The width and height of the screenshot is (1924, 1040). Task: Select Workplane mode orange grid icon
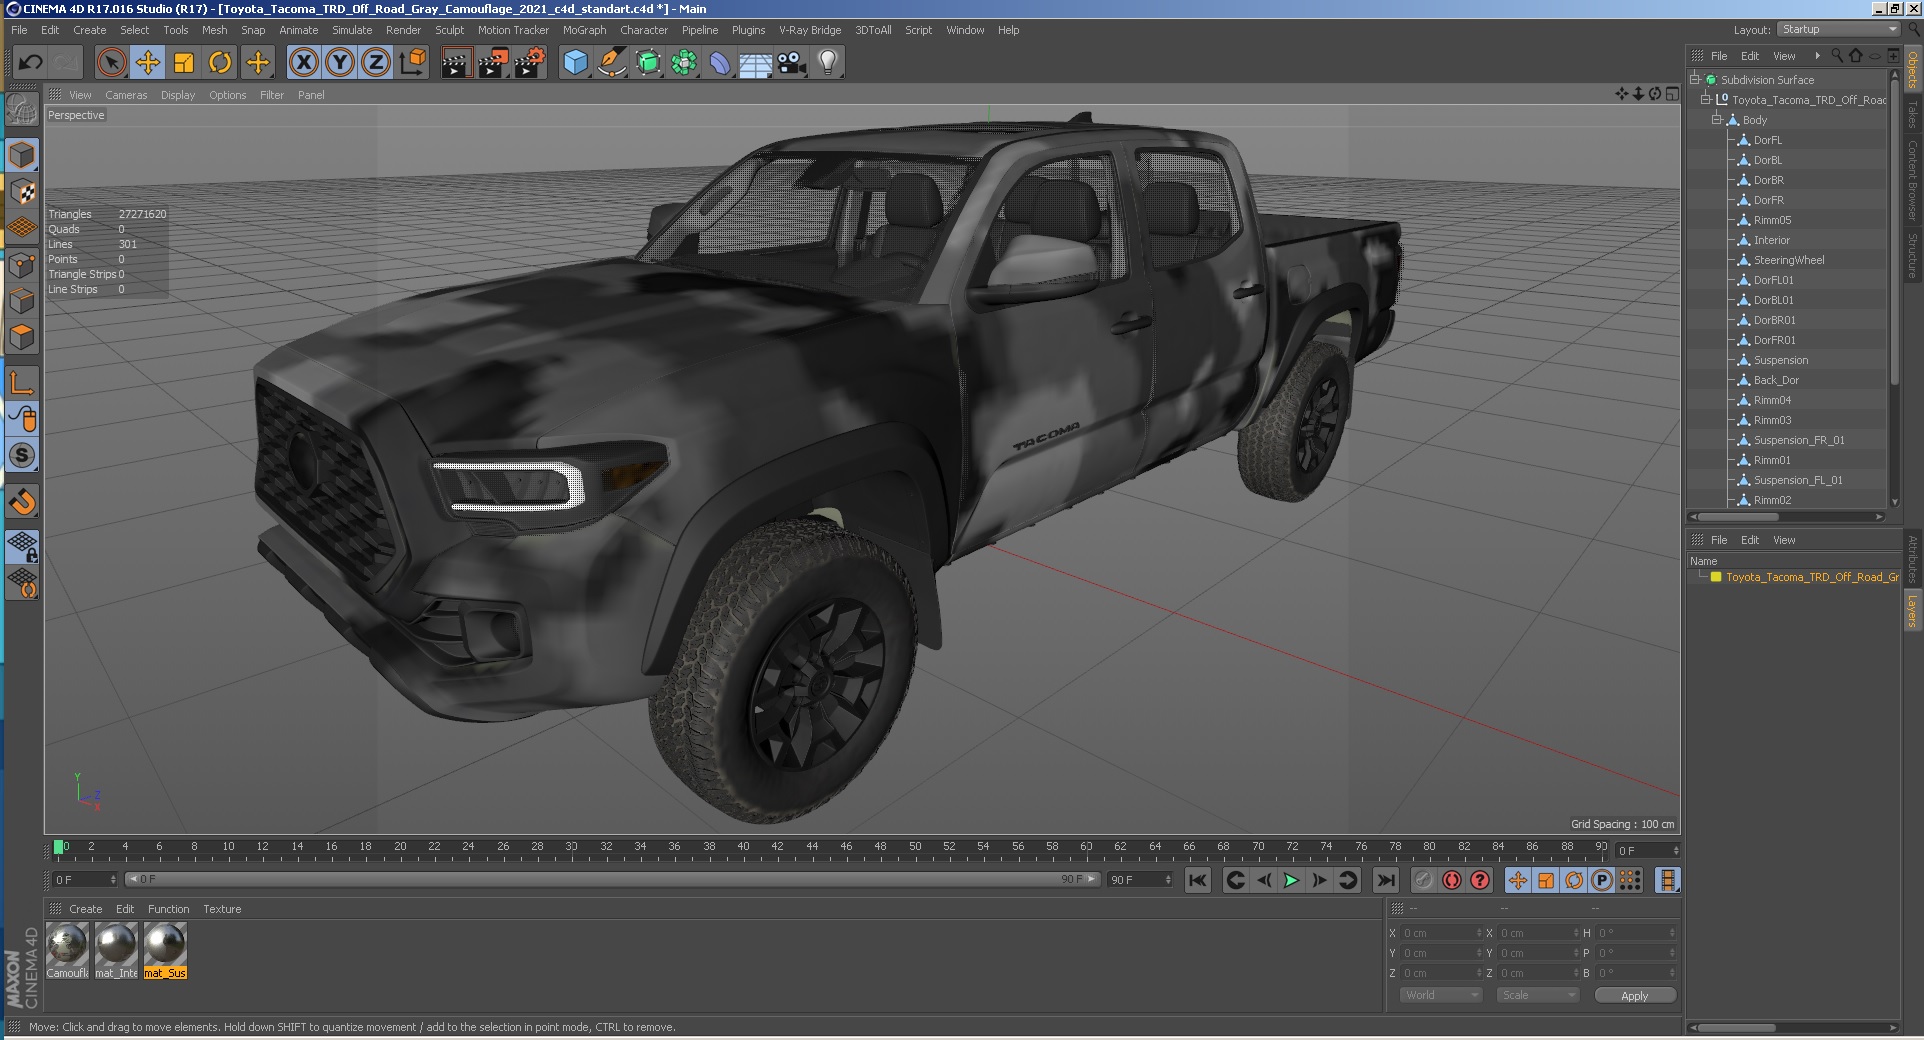pyautogui.click(x=22, y=228)
